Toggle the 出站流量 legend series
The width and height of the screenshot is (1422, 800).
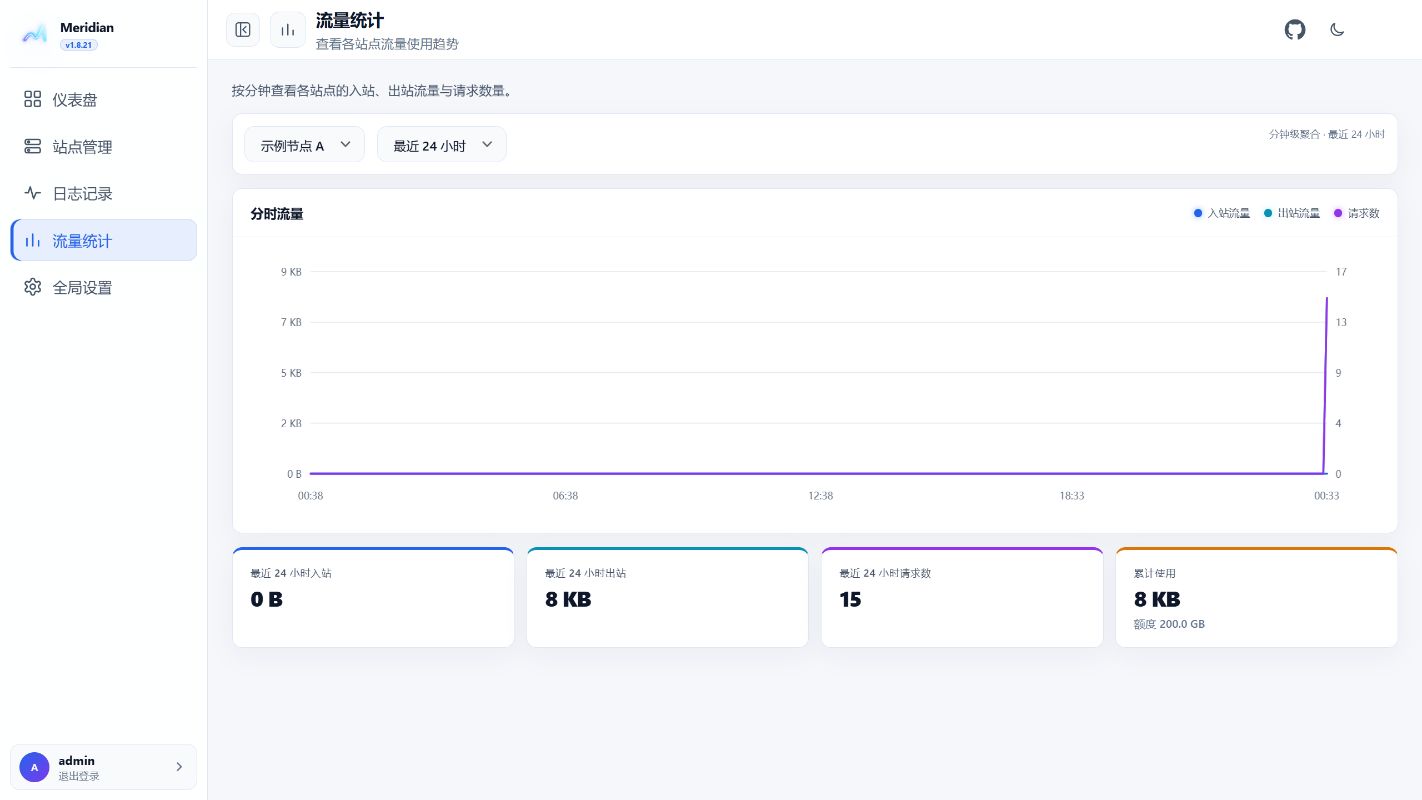[x=1292, y=213]
